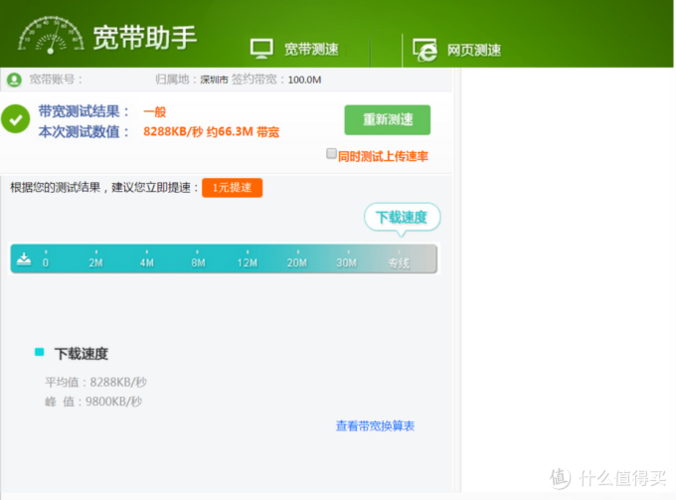
Task: Click the 20M mark on speed bar
Action: (297, 262)
